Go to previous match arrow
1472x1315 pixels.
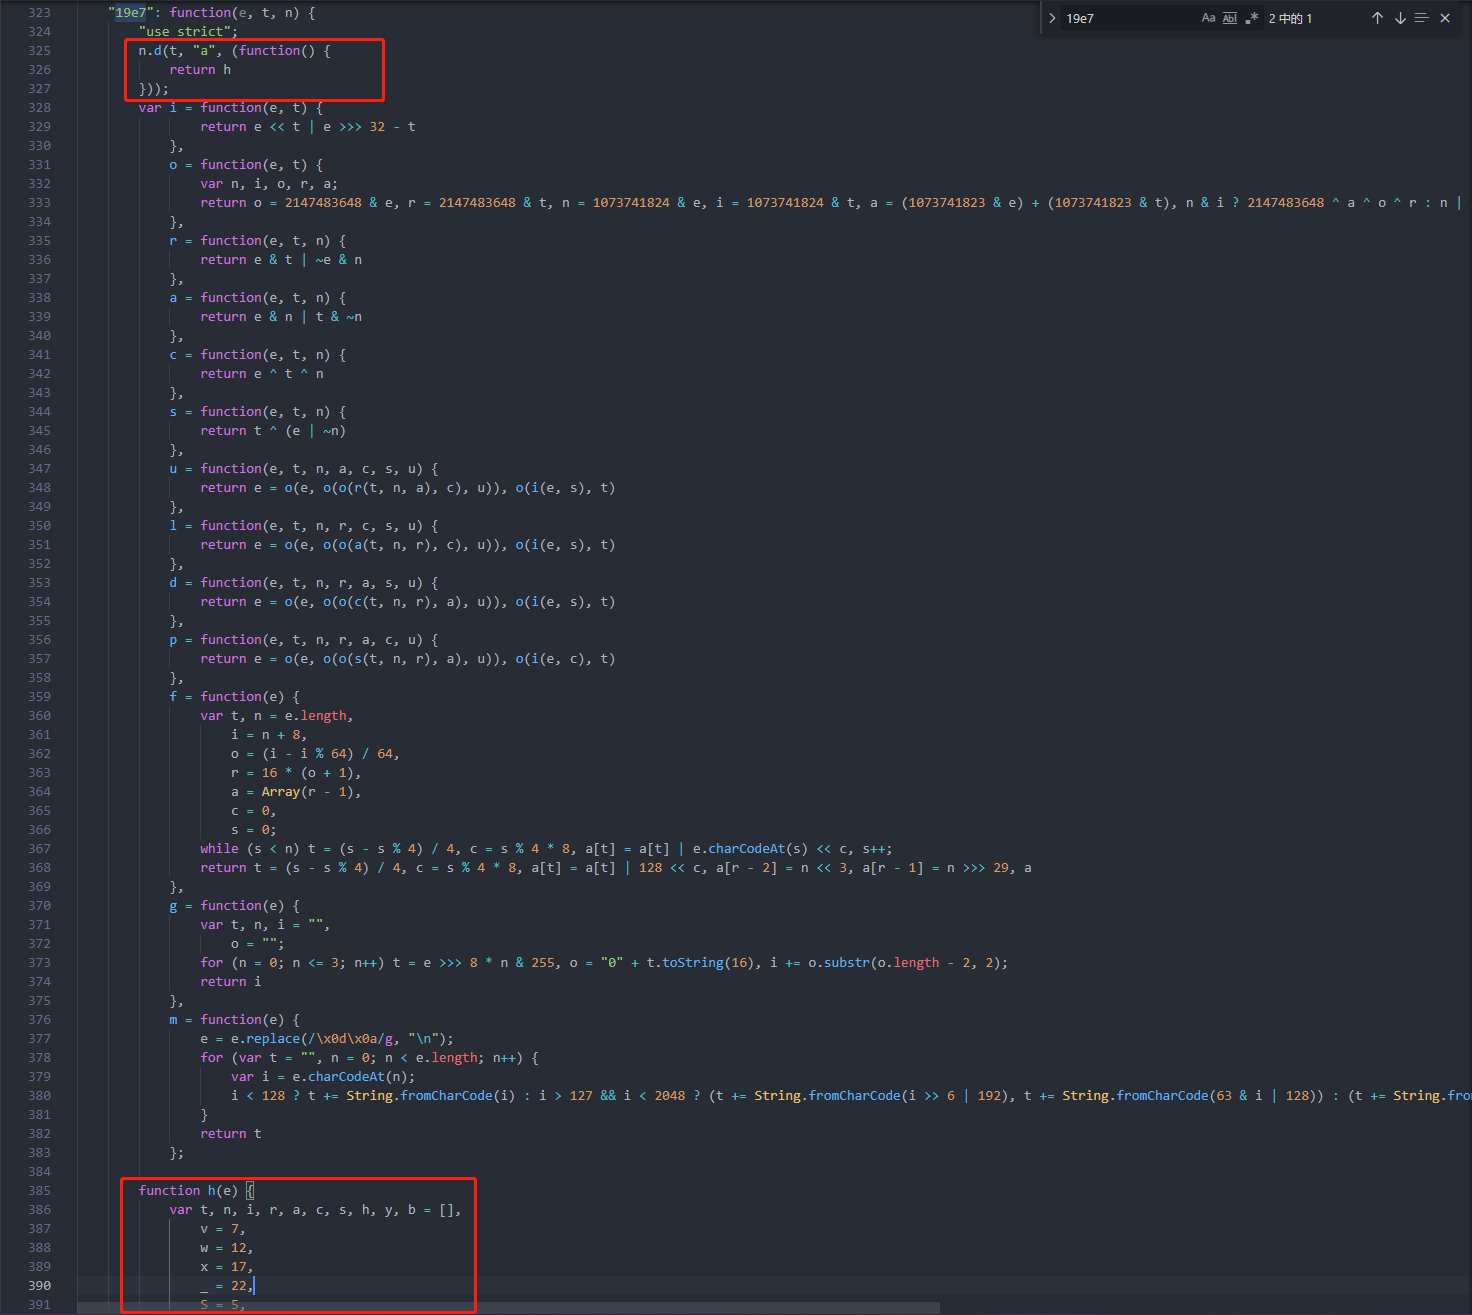coord(1377,18)
